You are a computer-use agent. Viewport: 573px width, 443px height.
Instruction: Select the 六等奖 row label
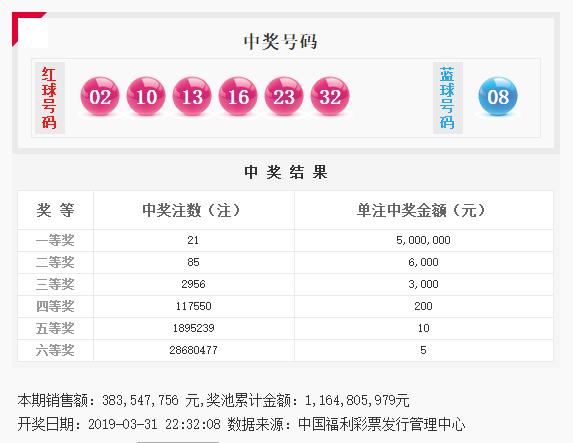[55, 350]
